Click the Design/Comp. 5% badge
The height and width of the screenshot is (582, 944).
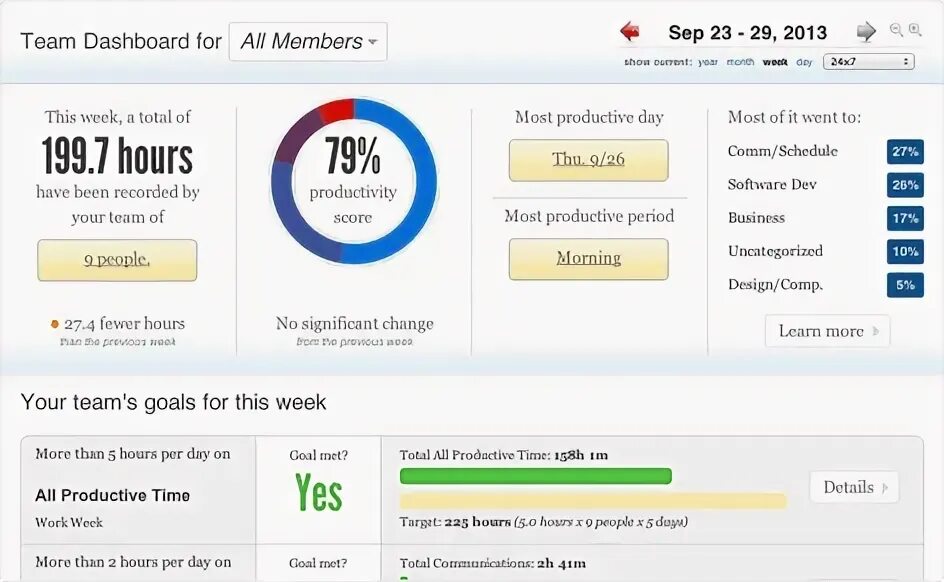click(x=905, y=285)
